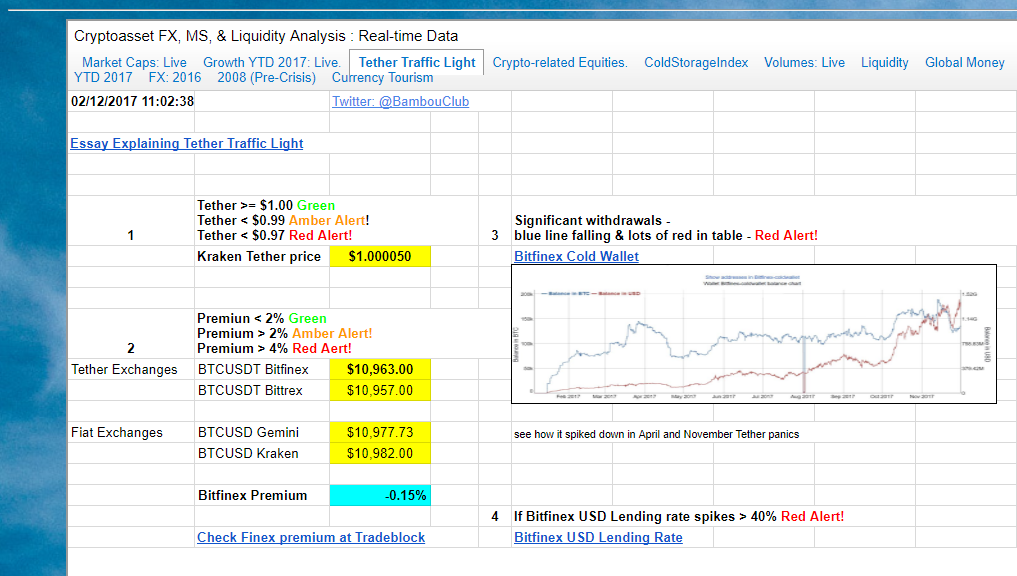Select BTCUSDT Bitfinex price cell $10,963.00
The height and width of the screenshot is (576, 1017).
click(x=380, y=369)
